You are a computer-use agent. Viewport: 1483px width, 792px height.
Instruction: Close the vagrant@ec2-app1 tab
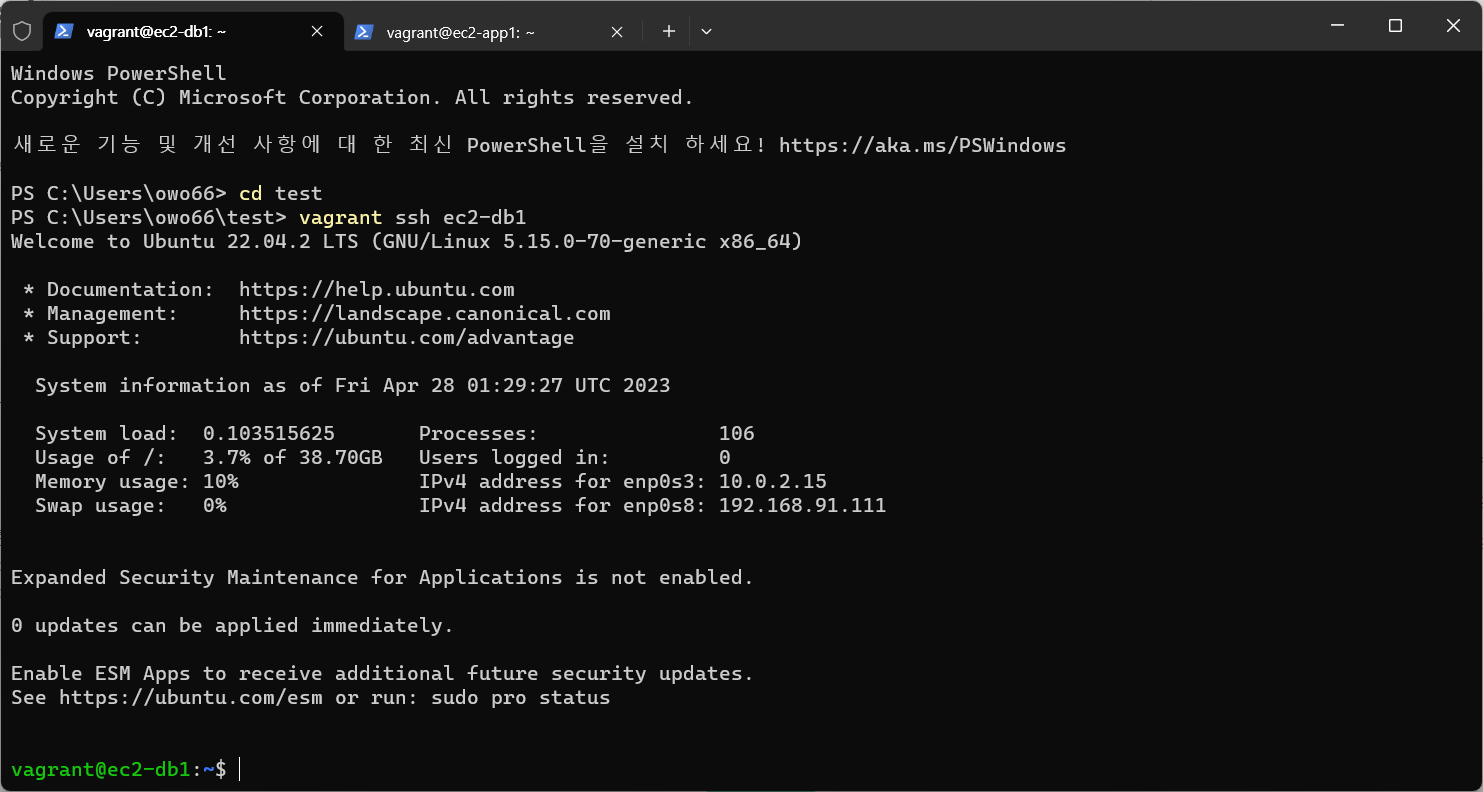[617, 32]
